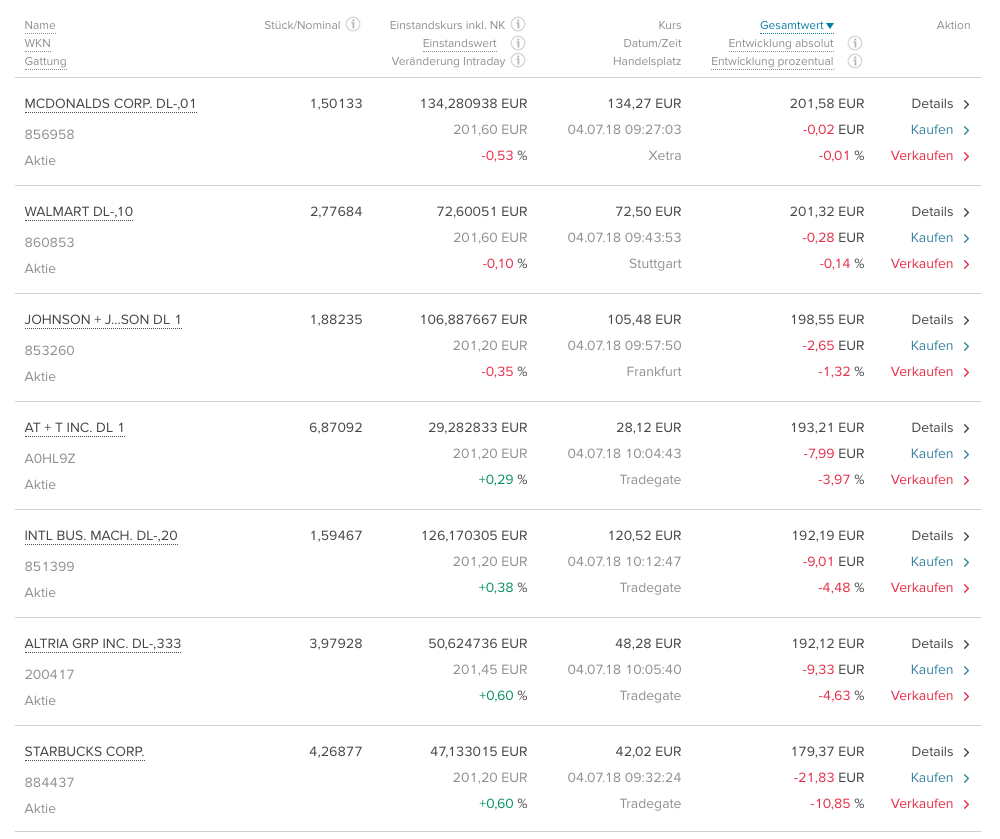Select WKN 856958 text
This screenshot has height=839, width=1000.
pyautogui.click(x=49, y=135)
